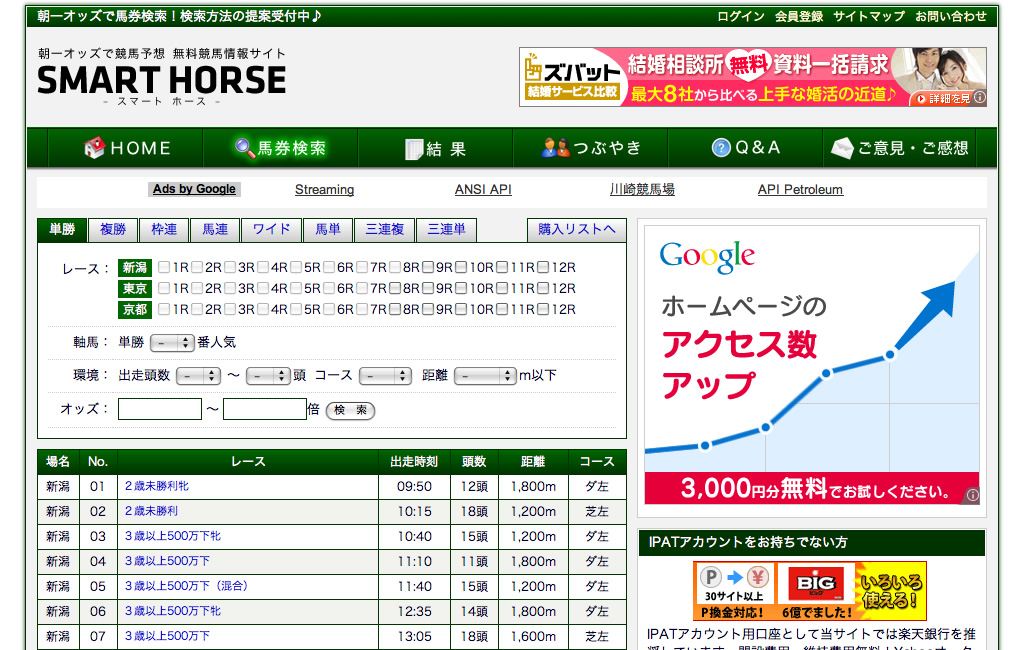The image size is (1024, 650).
Task: Select the 馬連 betting tab
Action: (x=215, y=229)
